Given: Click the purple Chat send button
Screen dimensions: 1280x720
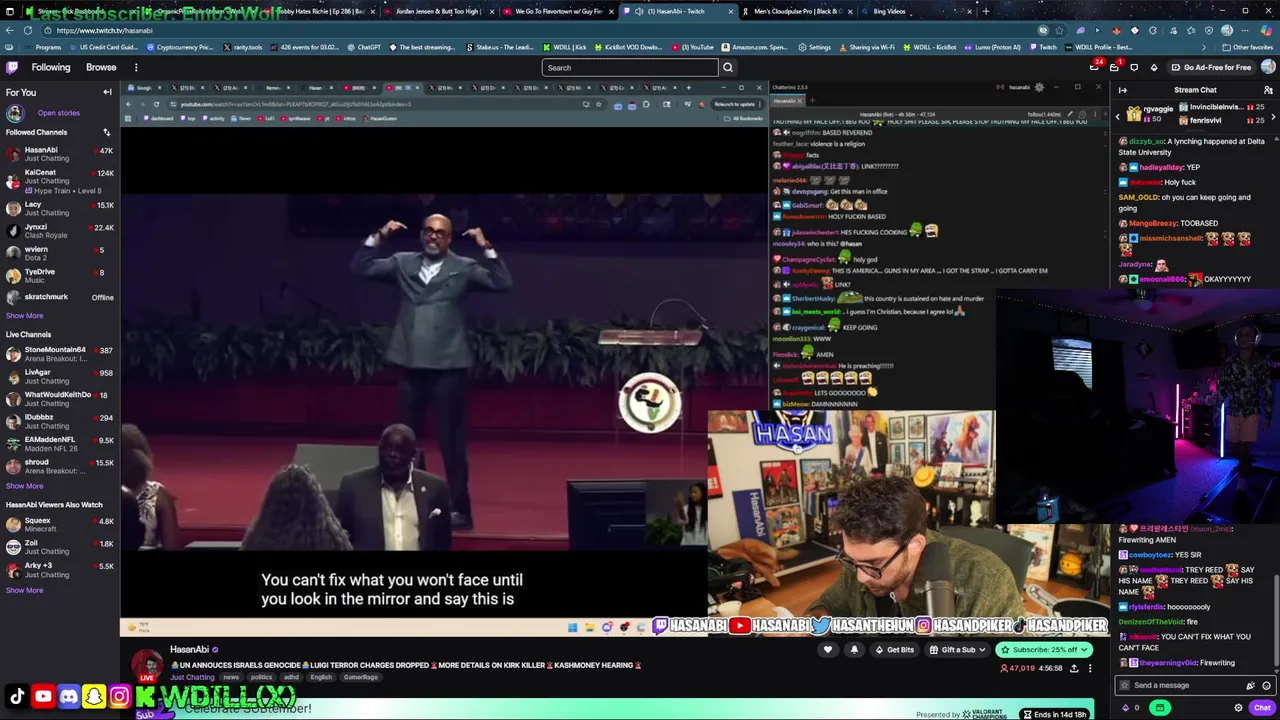Looking at the screenshot, I should 1262,708.
